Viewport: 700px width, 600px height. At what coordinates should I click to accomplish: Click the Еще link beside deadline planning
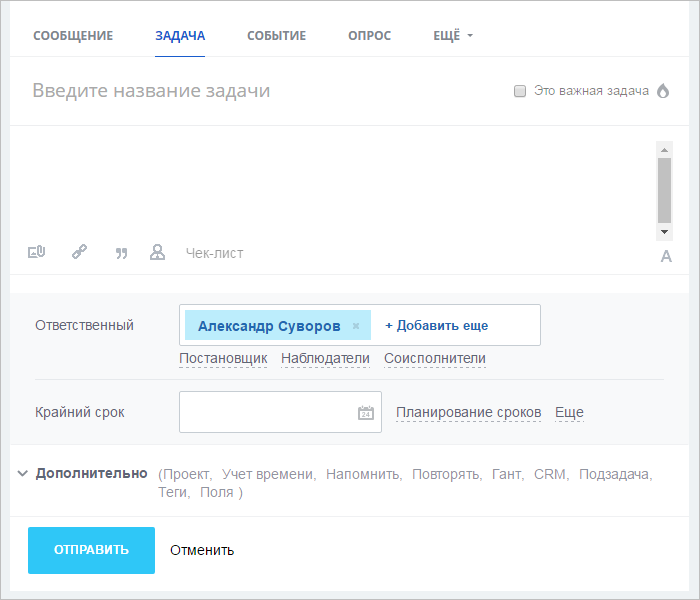(569, 412)
